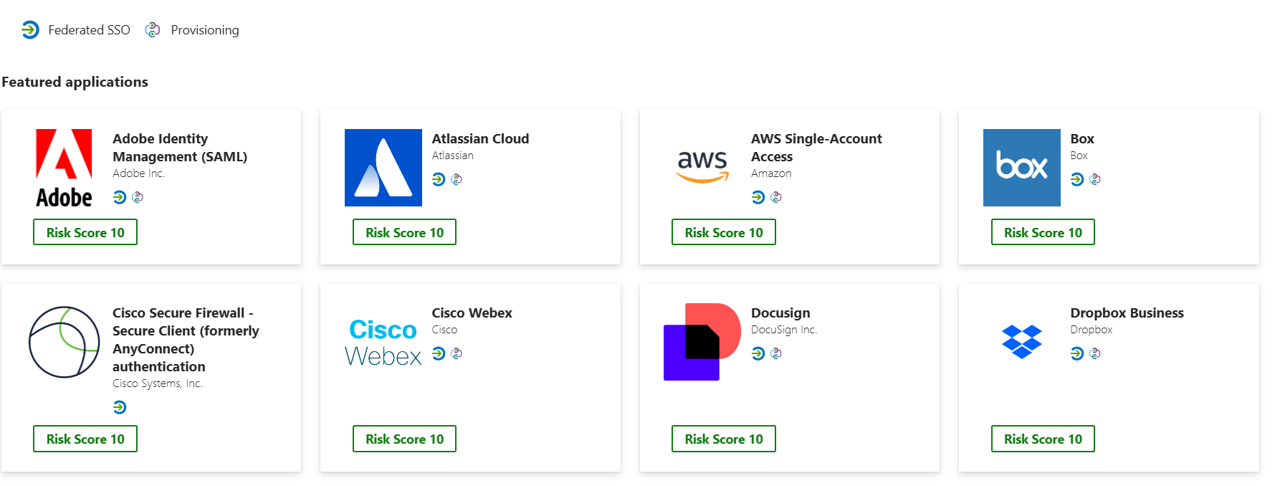Click the Federated SSO legend filter at top
This screenshot has height=486, width=1280.
tap(76, 30)
